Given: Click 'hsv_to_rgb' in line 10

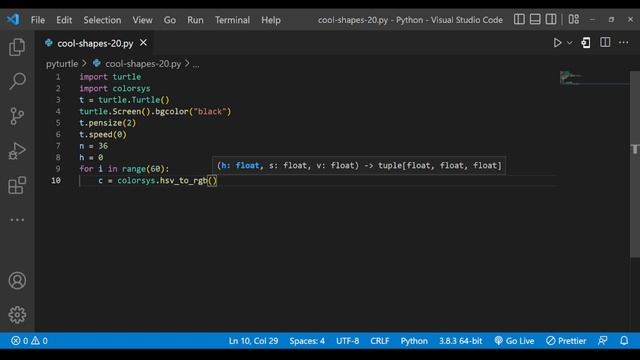Looking at the screenshot, I should 183,180.
